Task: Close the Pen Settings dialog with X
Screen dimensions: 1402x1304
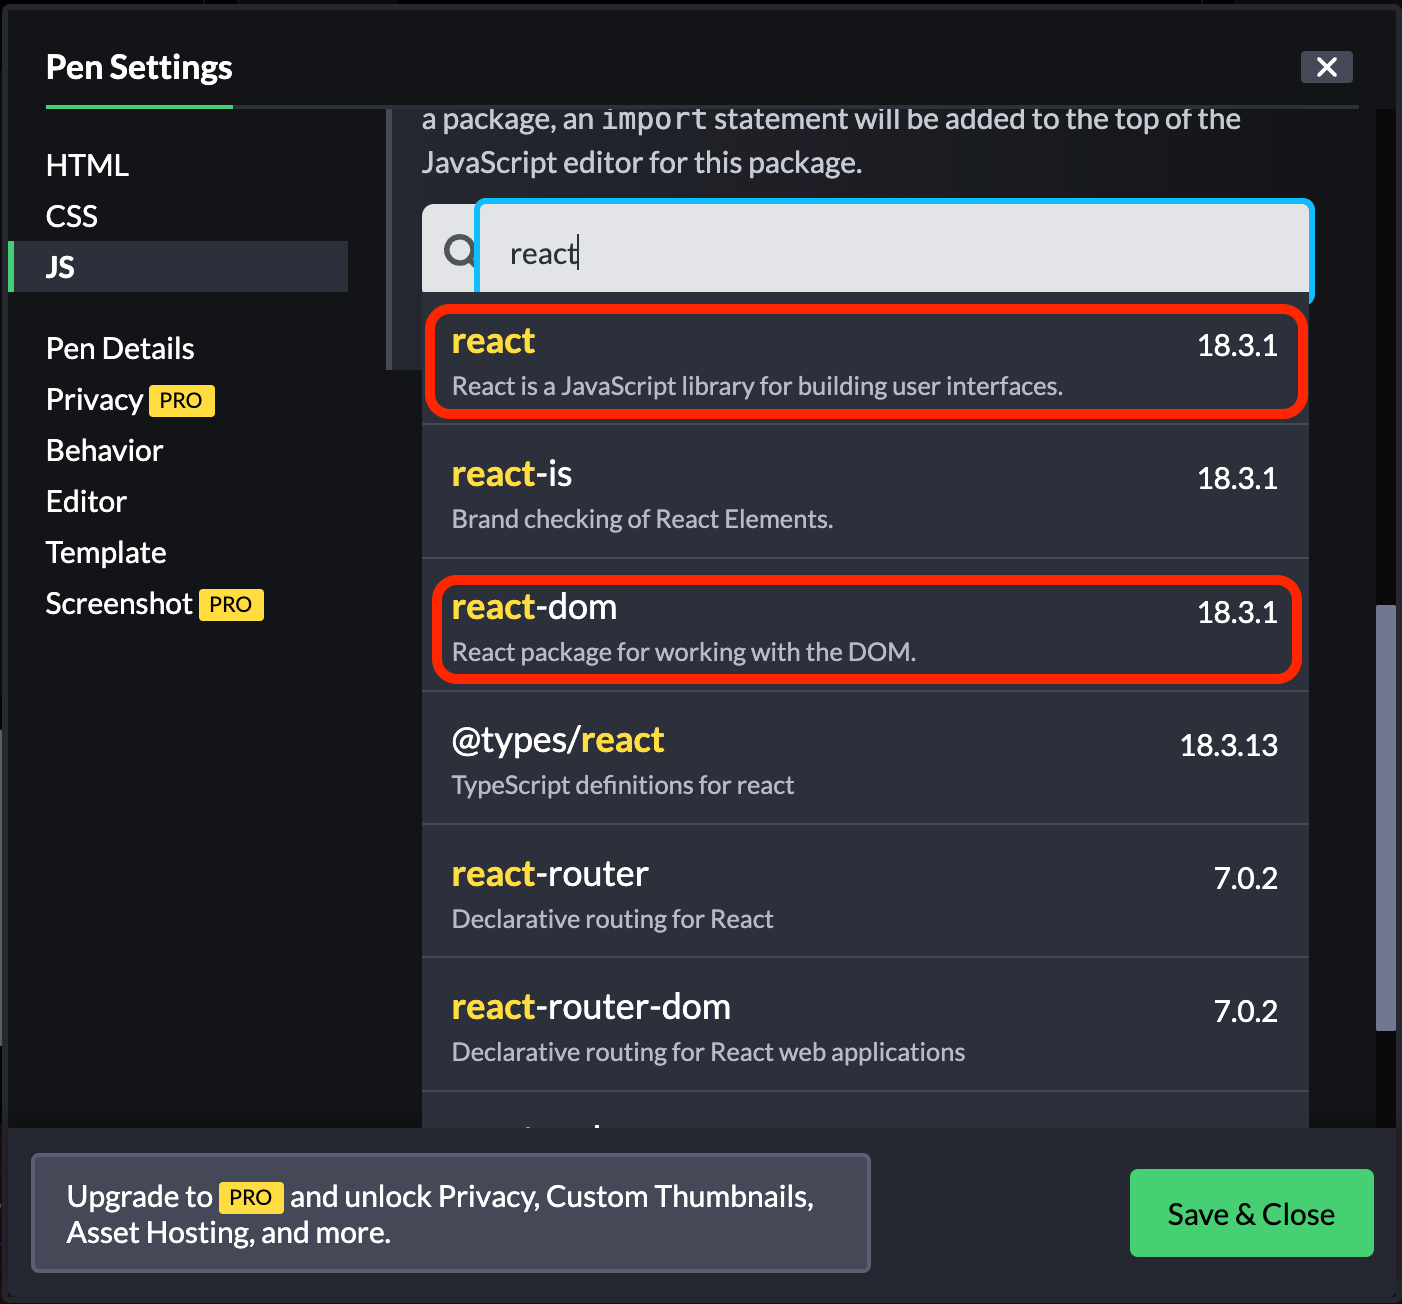Action: click(1326, 67)
